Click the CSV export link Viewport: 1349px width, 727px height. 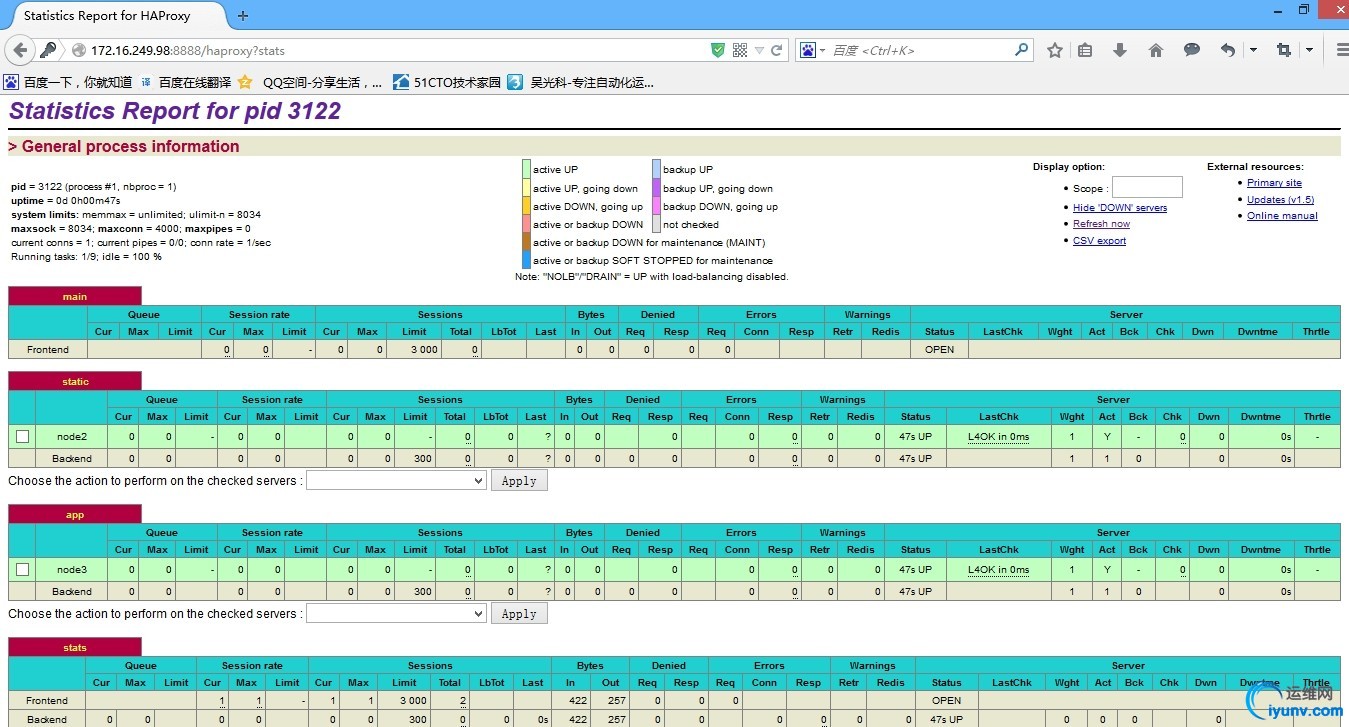[1100, 241]
